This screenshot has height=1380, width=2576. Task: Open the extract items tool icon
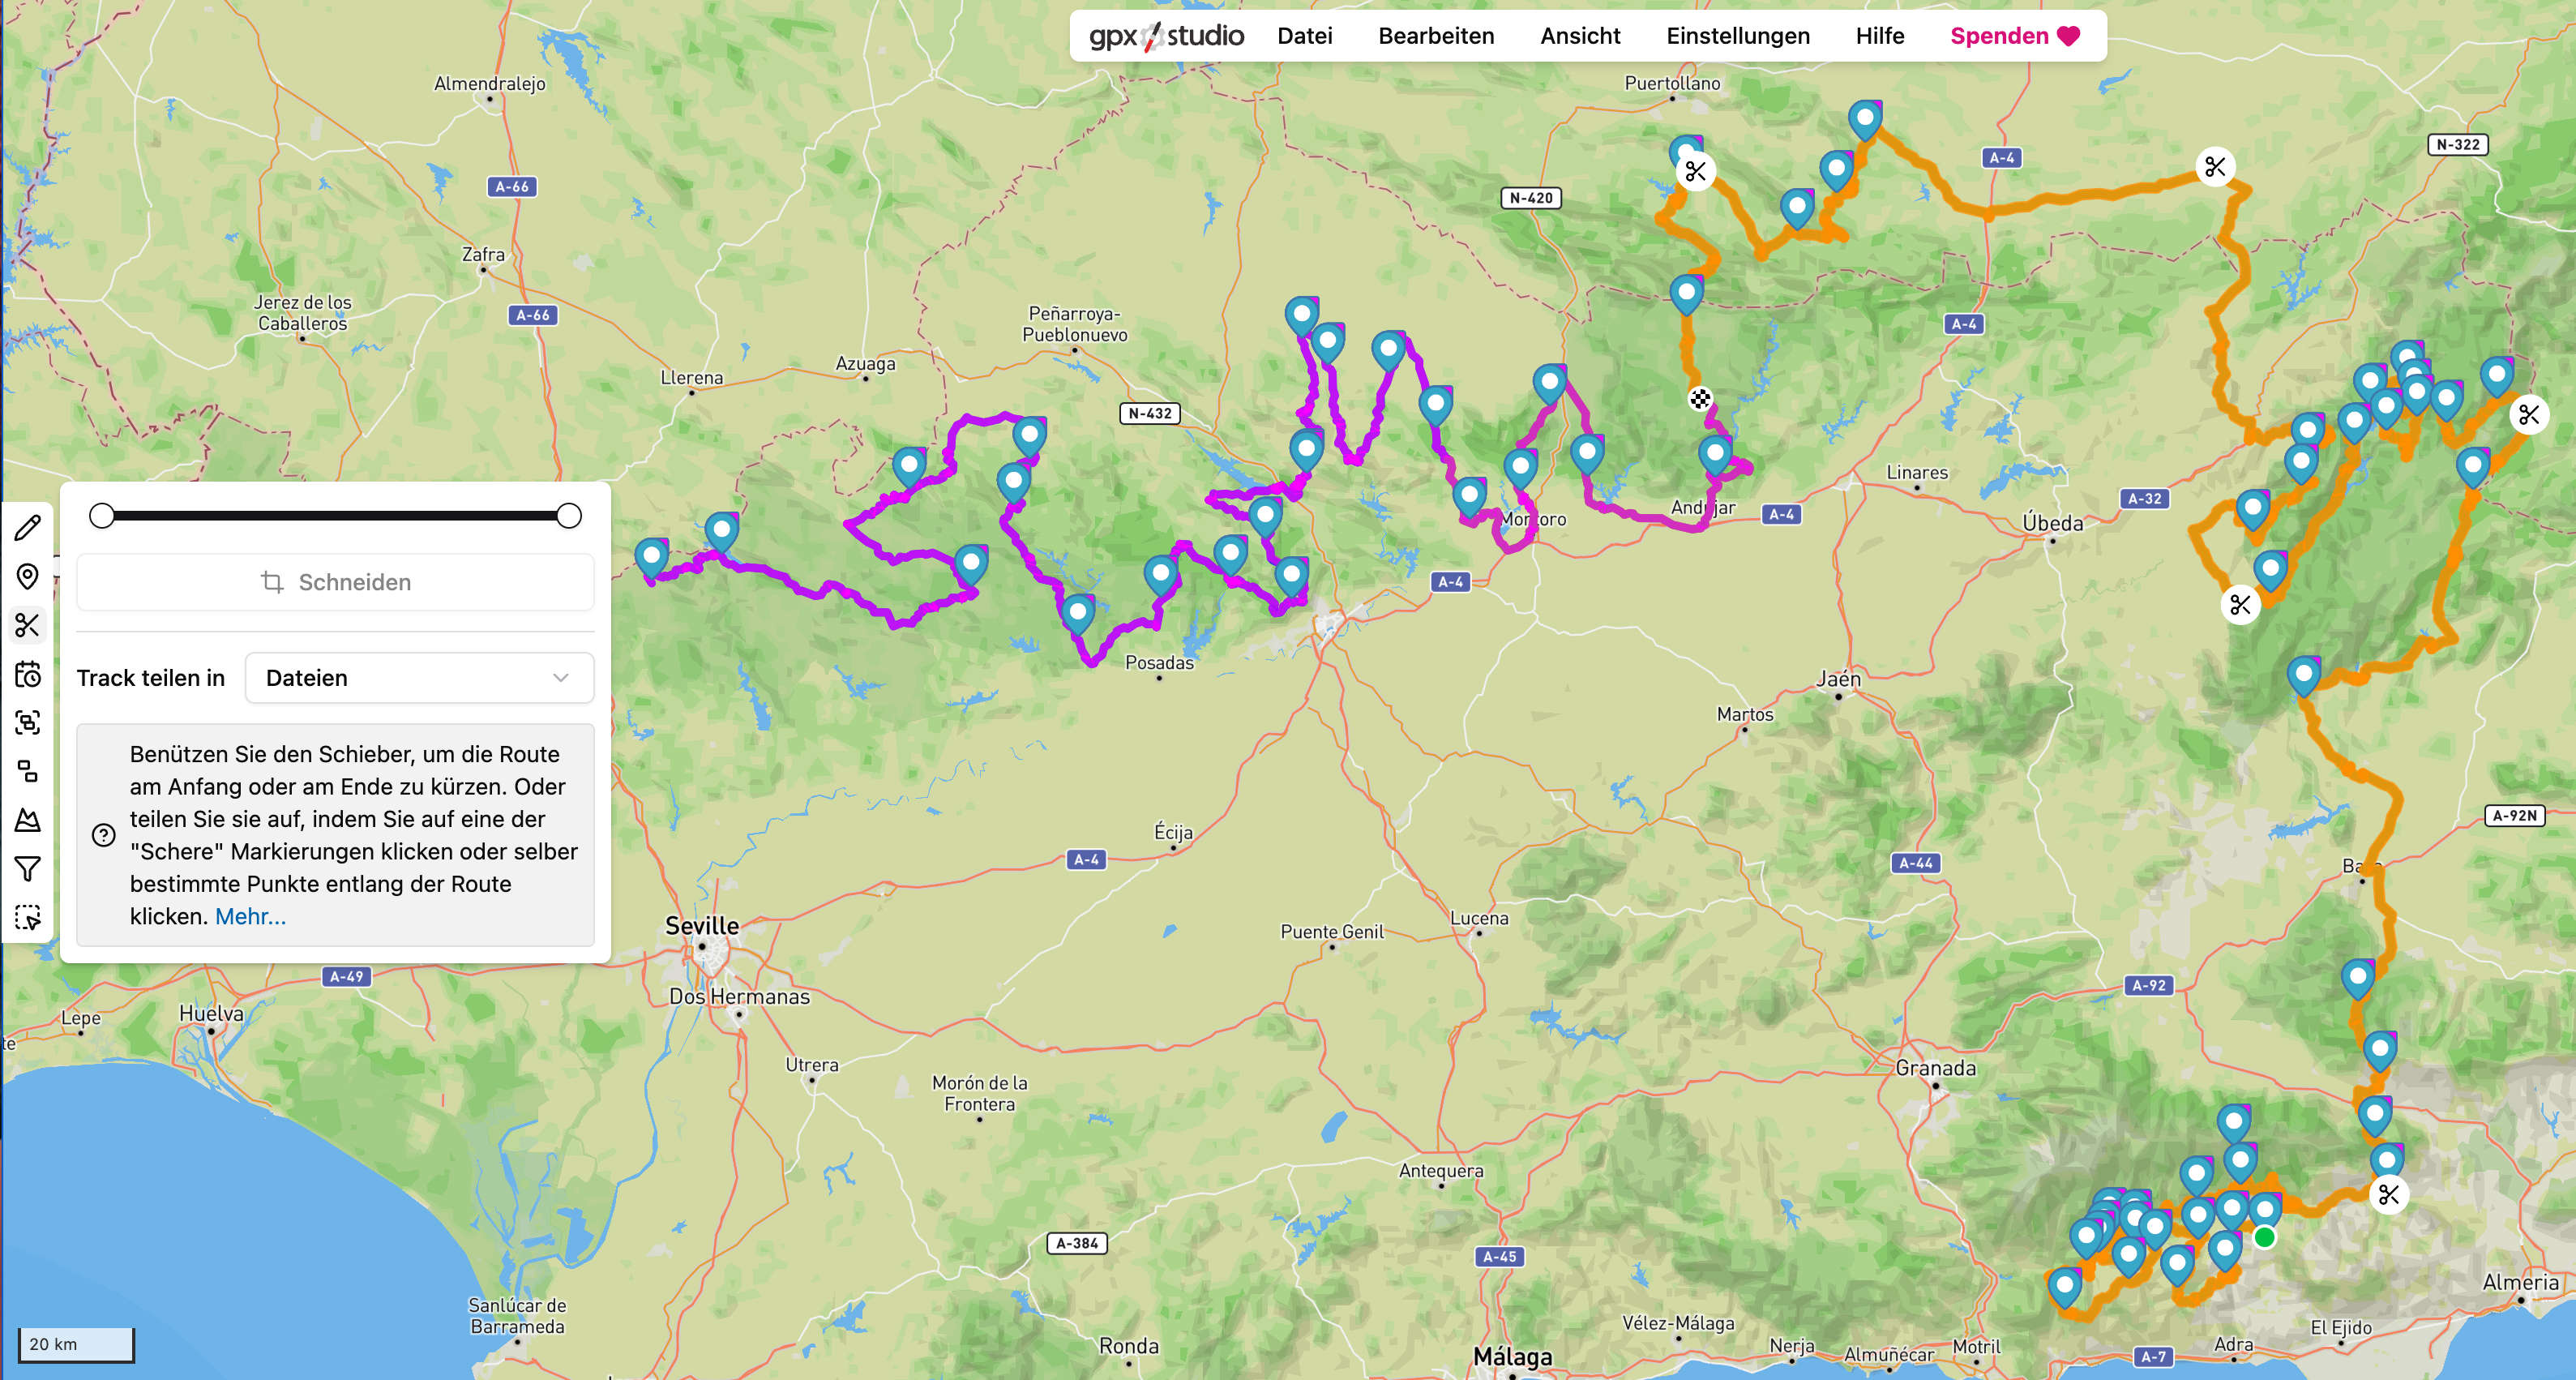click(28, 771)
